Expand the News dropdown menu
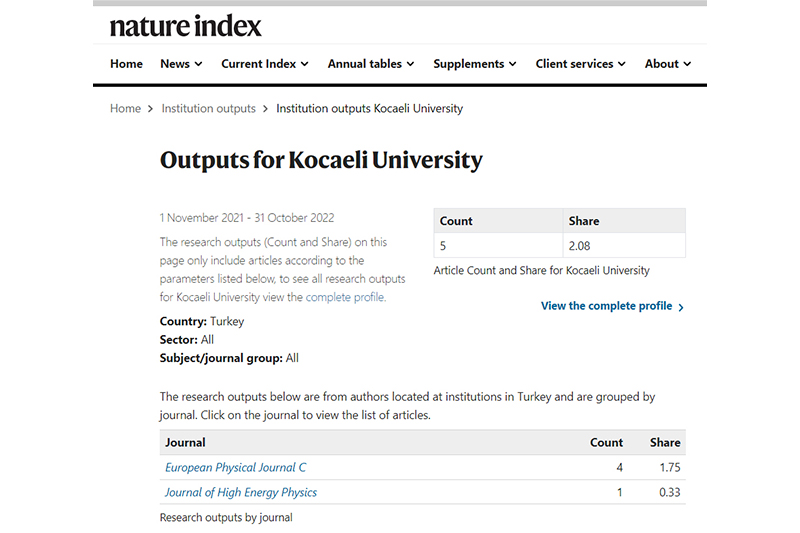The image size is (800, 533). tap(181, 64)
